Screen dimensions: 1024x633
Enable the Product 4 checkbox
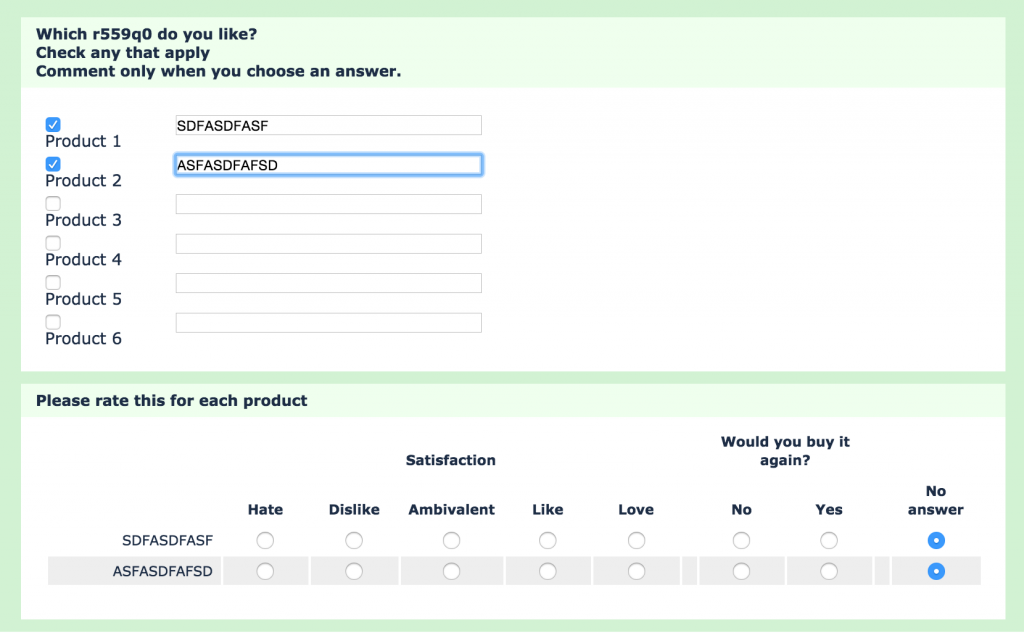tap(53, 243)
